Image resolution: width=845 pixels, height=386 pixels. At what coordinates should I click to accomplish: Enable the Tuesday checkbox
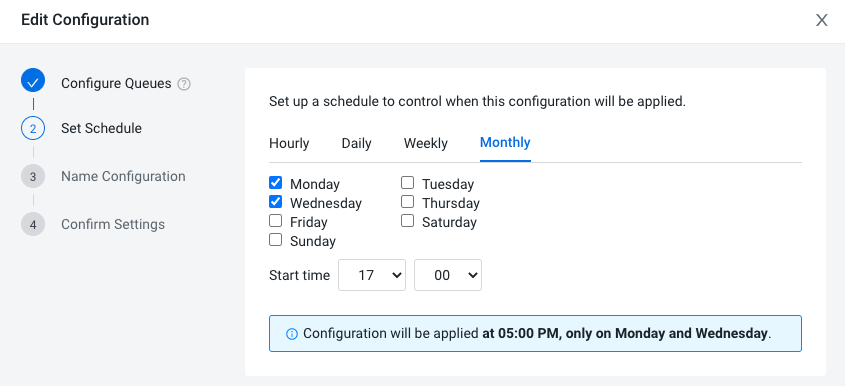[x=407, y=183]
